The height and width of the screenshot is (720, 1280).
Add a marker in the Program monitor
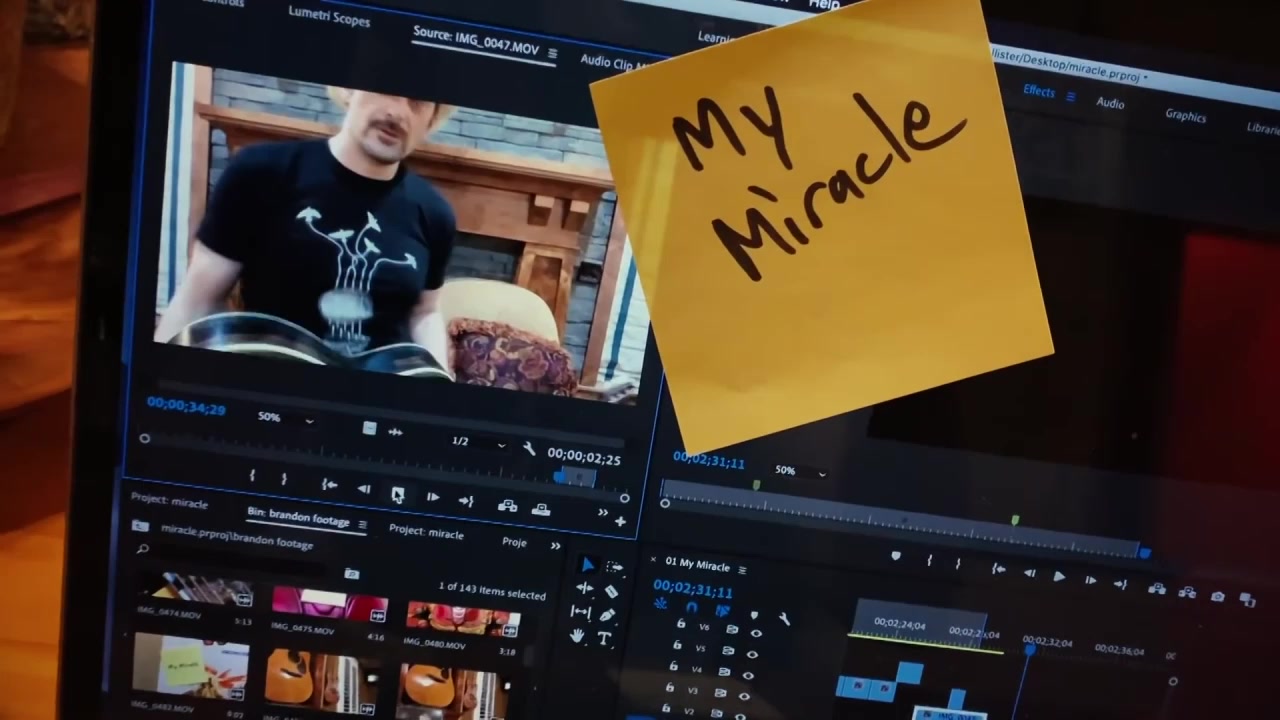click(896, 556)
